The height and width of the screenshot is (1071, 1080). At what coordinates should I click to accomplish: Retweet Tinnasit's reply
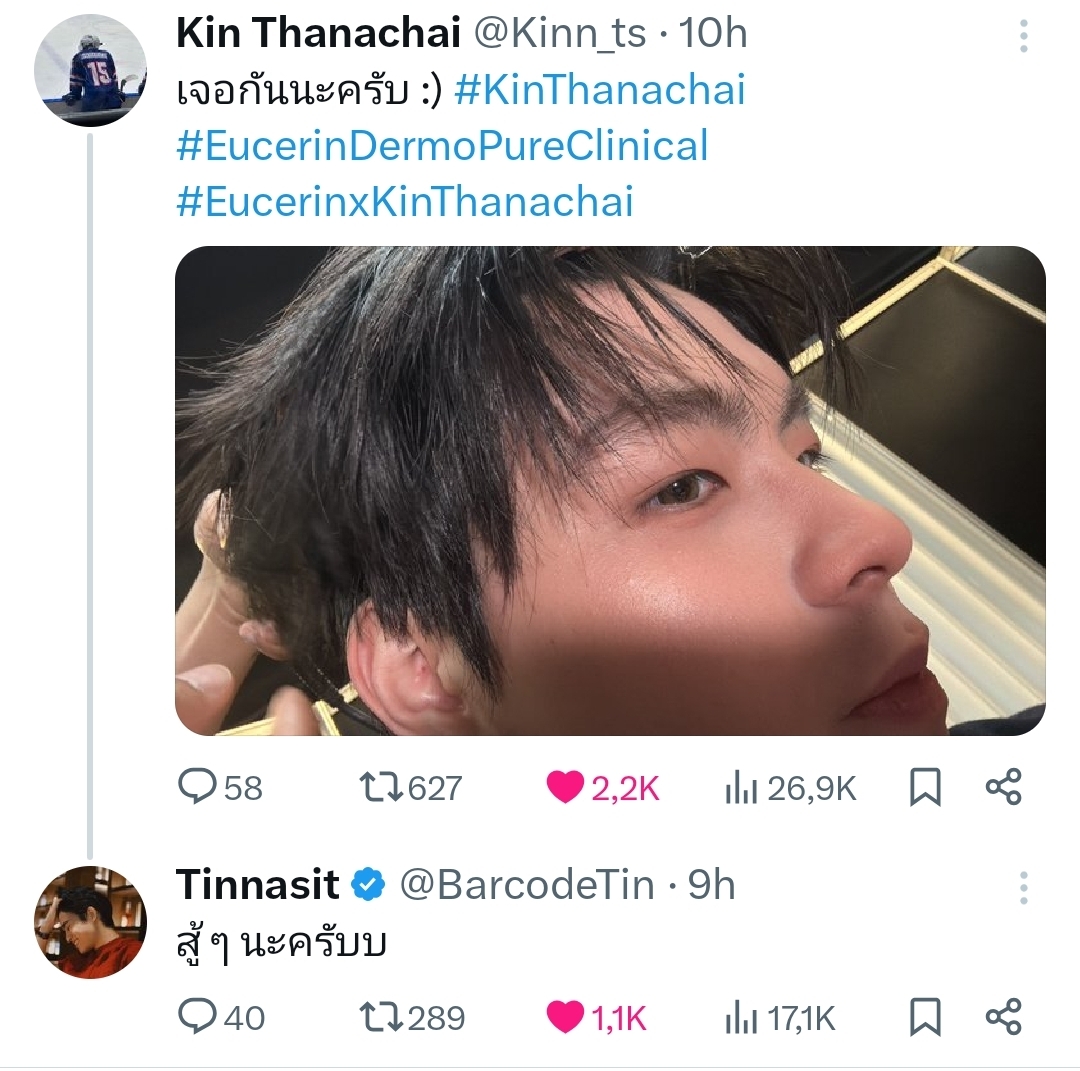(381, 1018)
